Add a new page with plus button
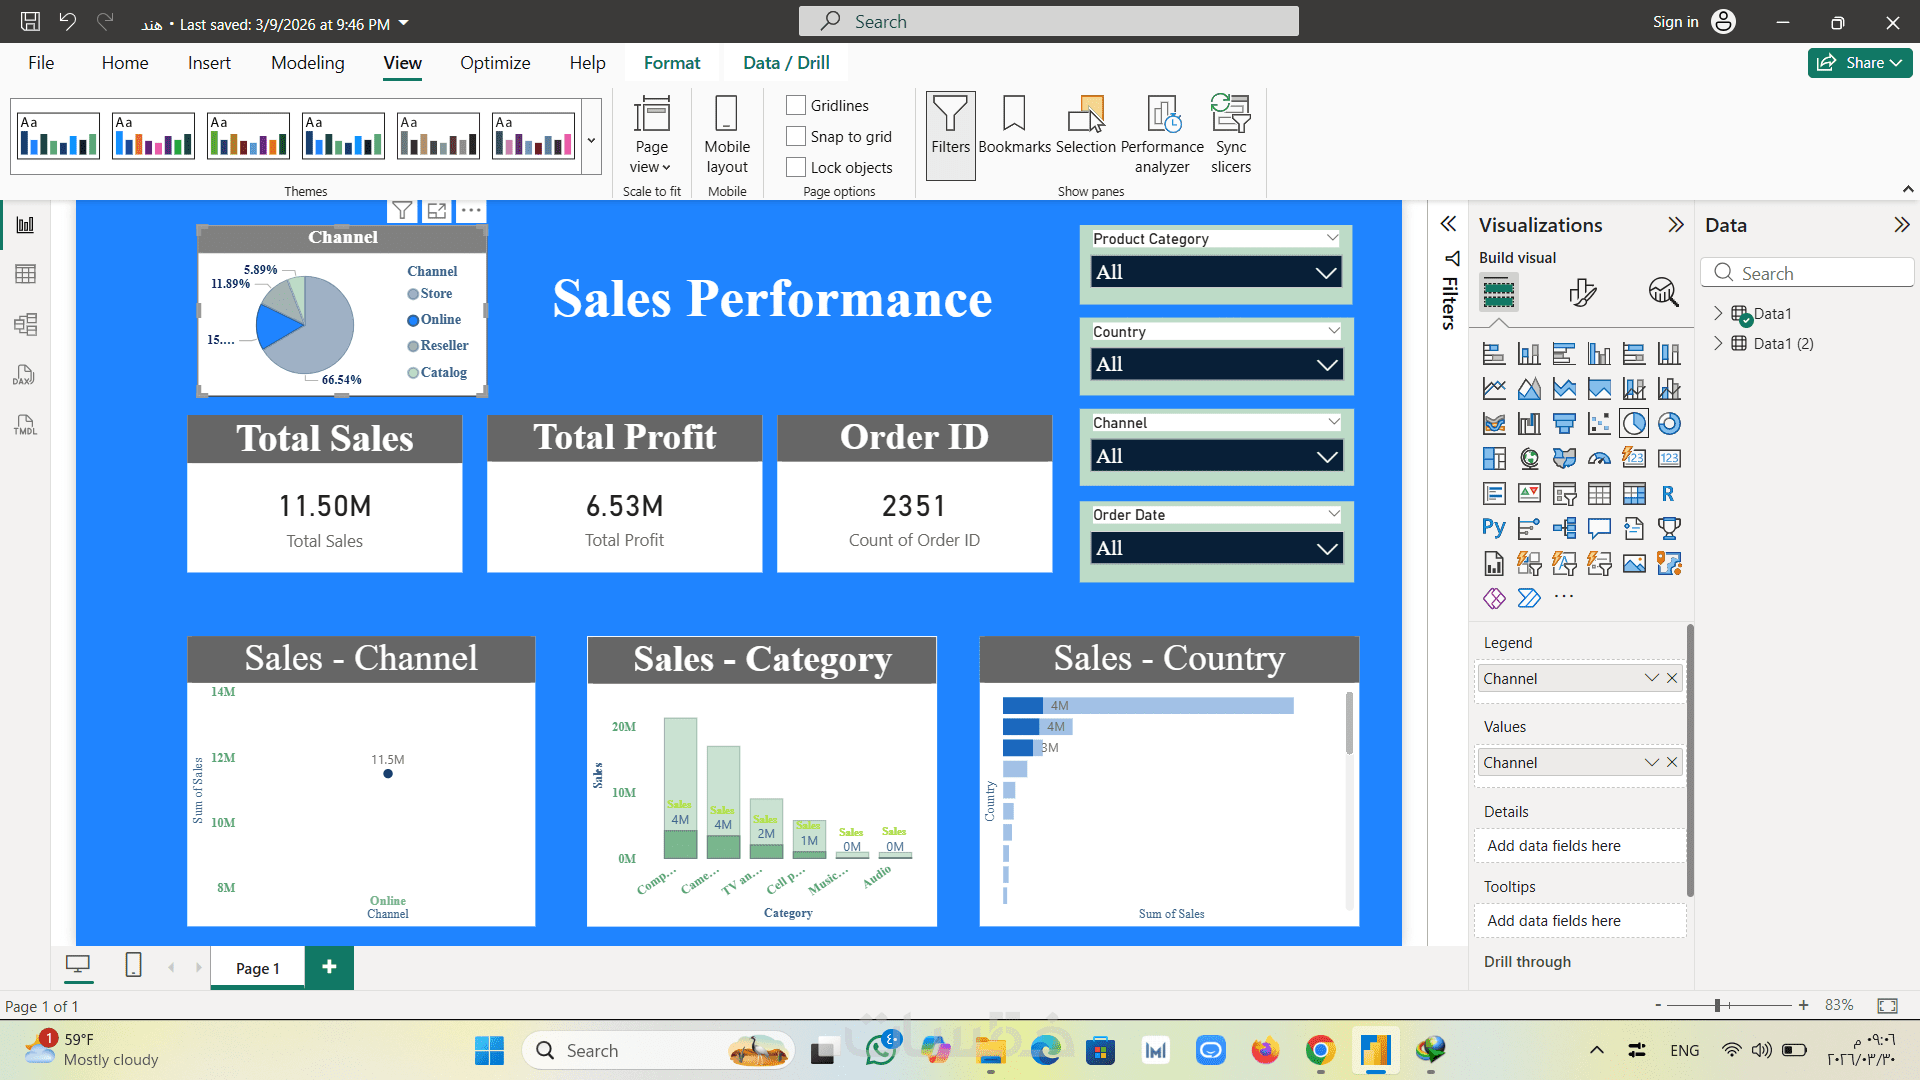Screen dimensions: 1920x1080 pyautogui.click(x=329, y=967)
